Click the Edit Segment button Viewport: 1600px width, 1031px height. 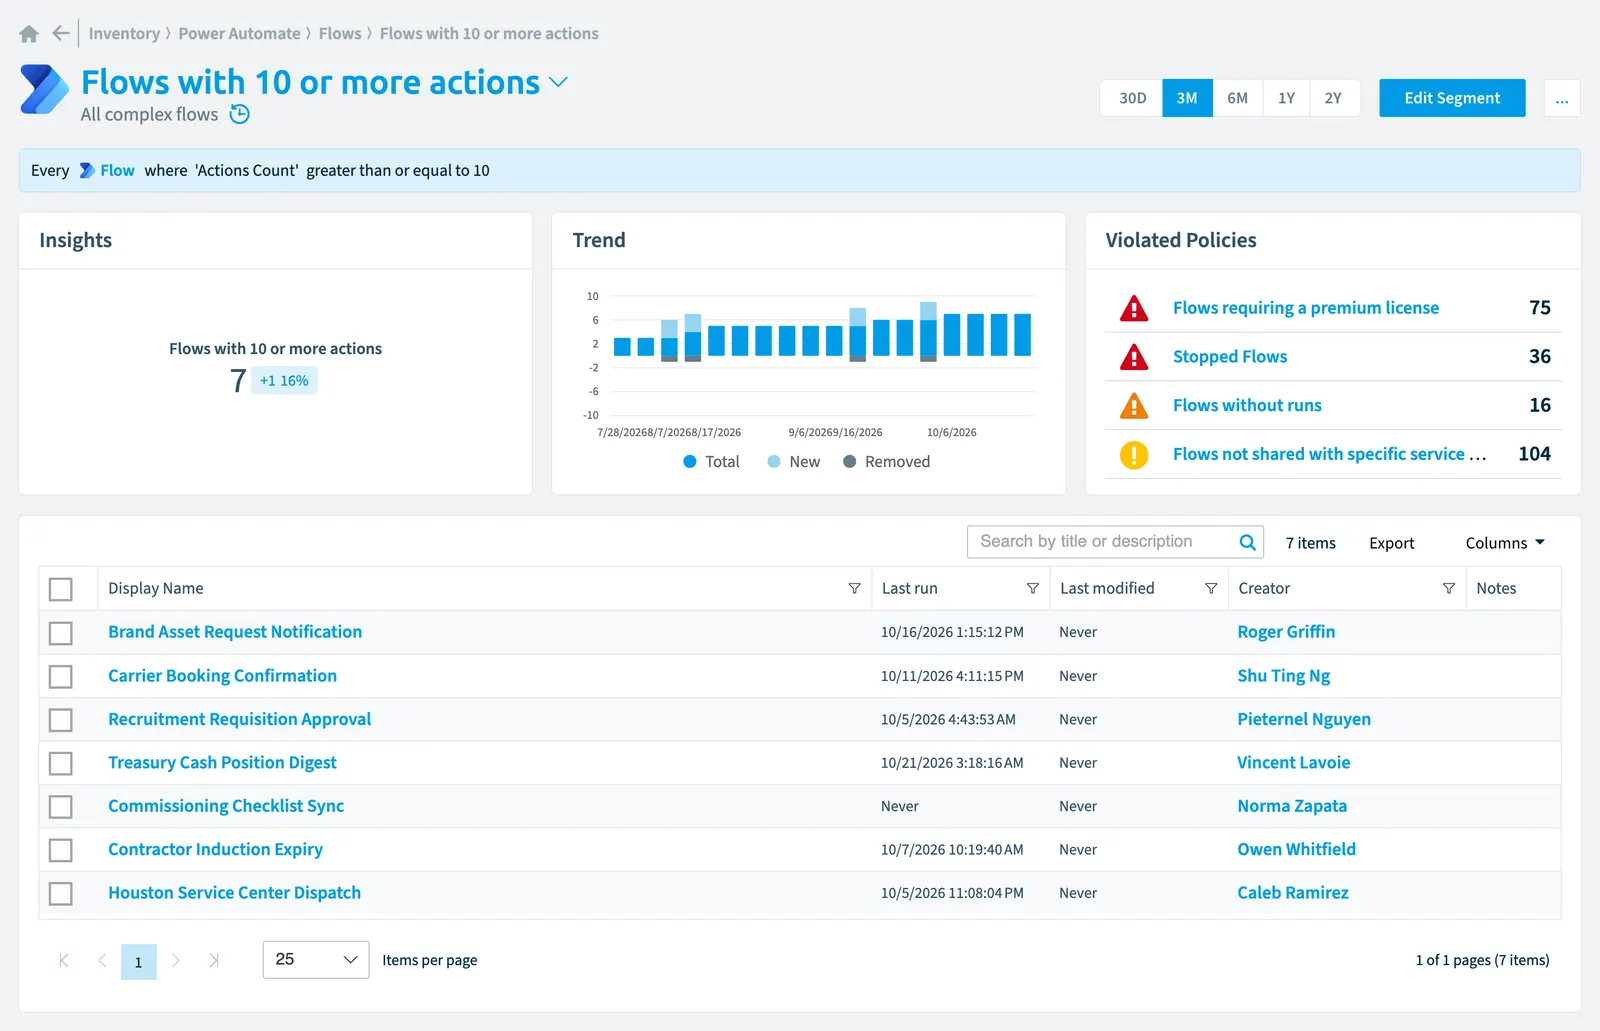pos(1452,98)
